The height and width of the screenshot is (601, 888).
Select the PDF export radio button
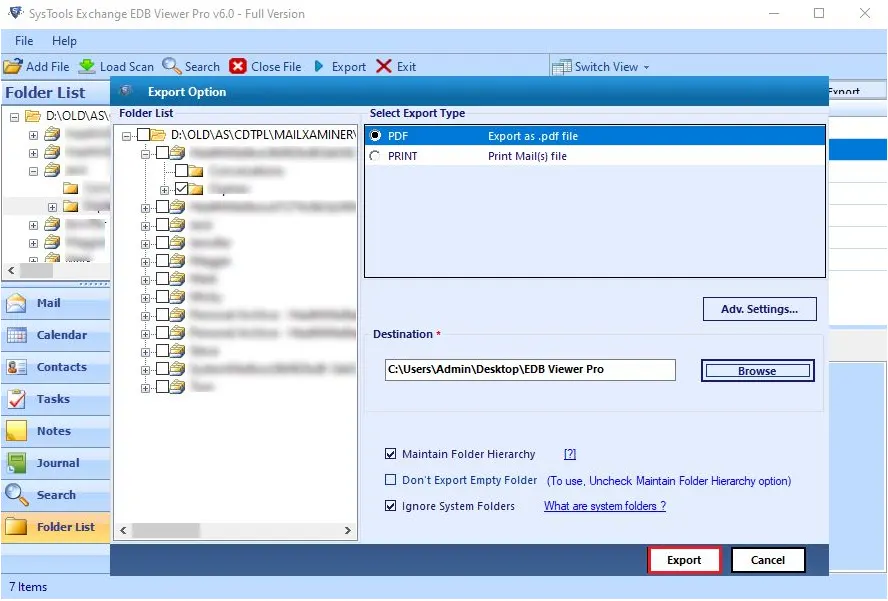[375, 136]
